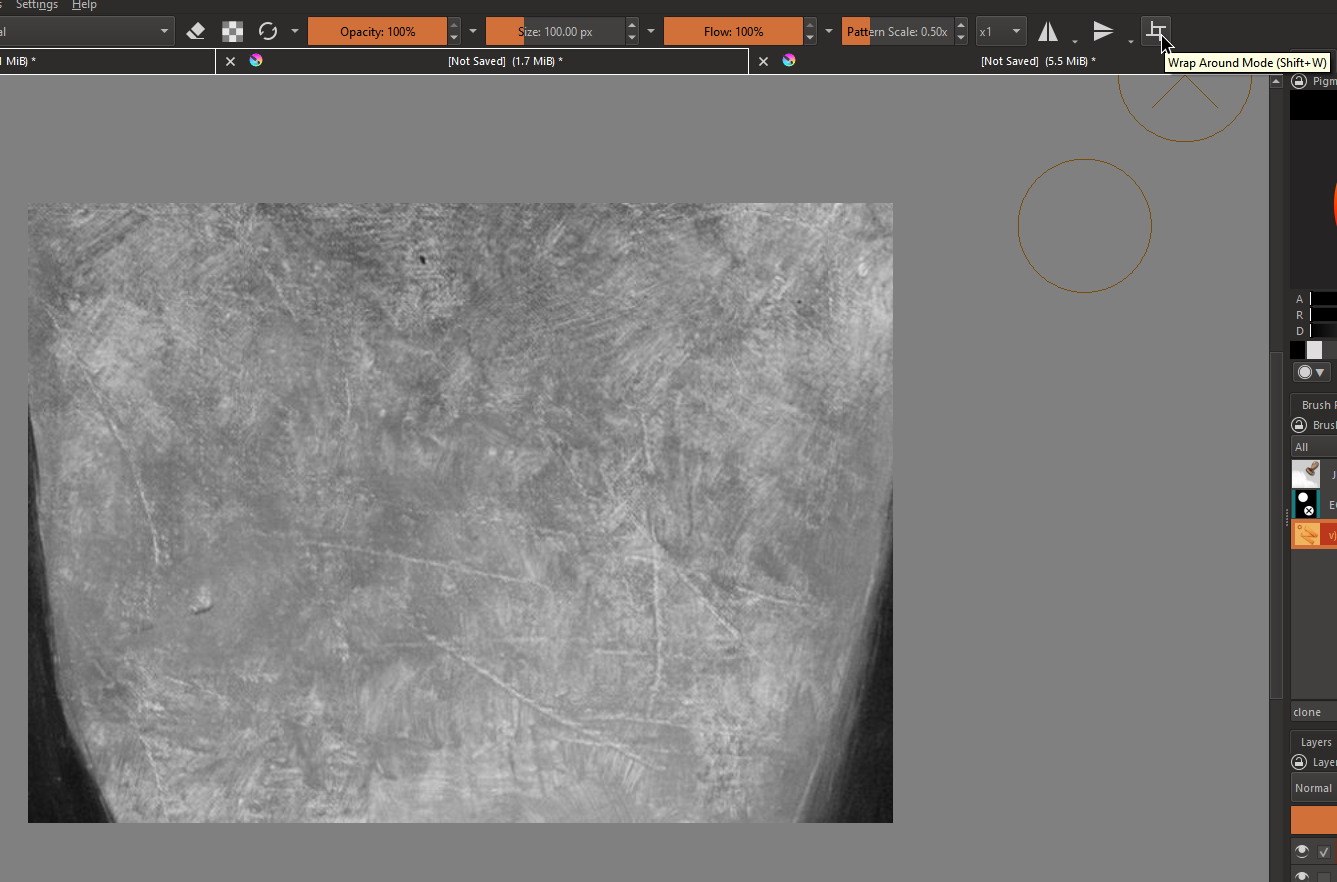Toggle the eraser mode icon
The image size is (1337, 882).
point(196,32)
